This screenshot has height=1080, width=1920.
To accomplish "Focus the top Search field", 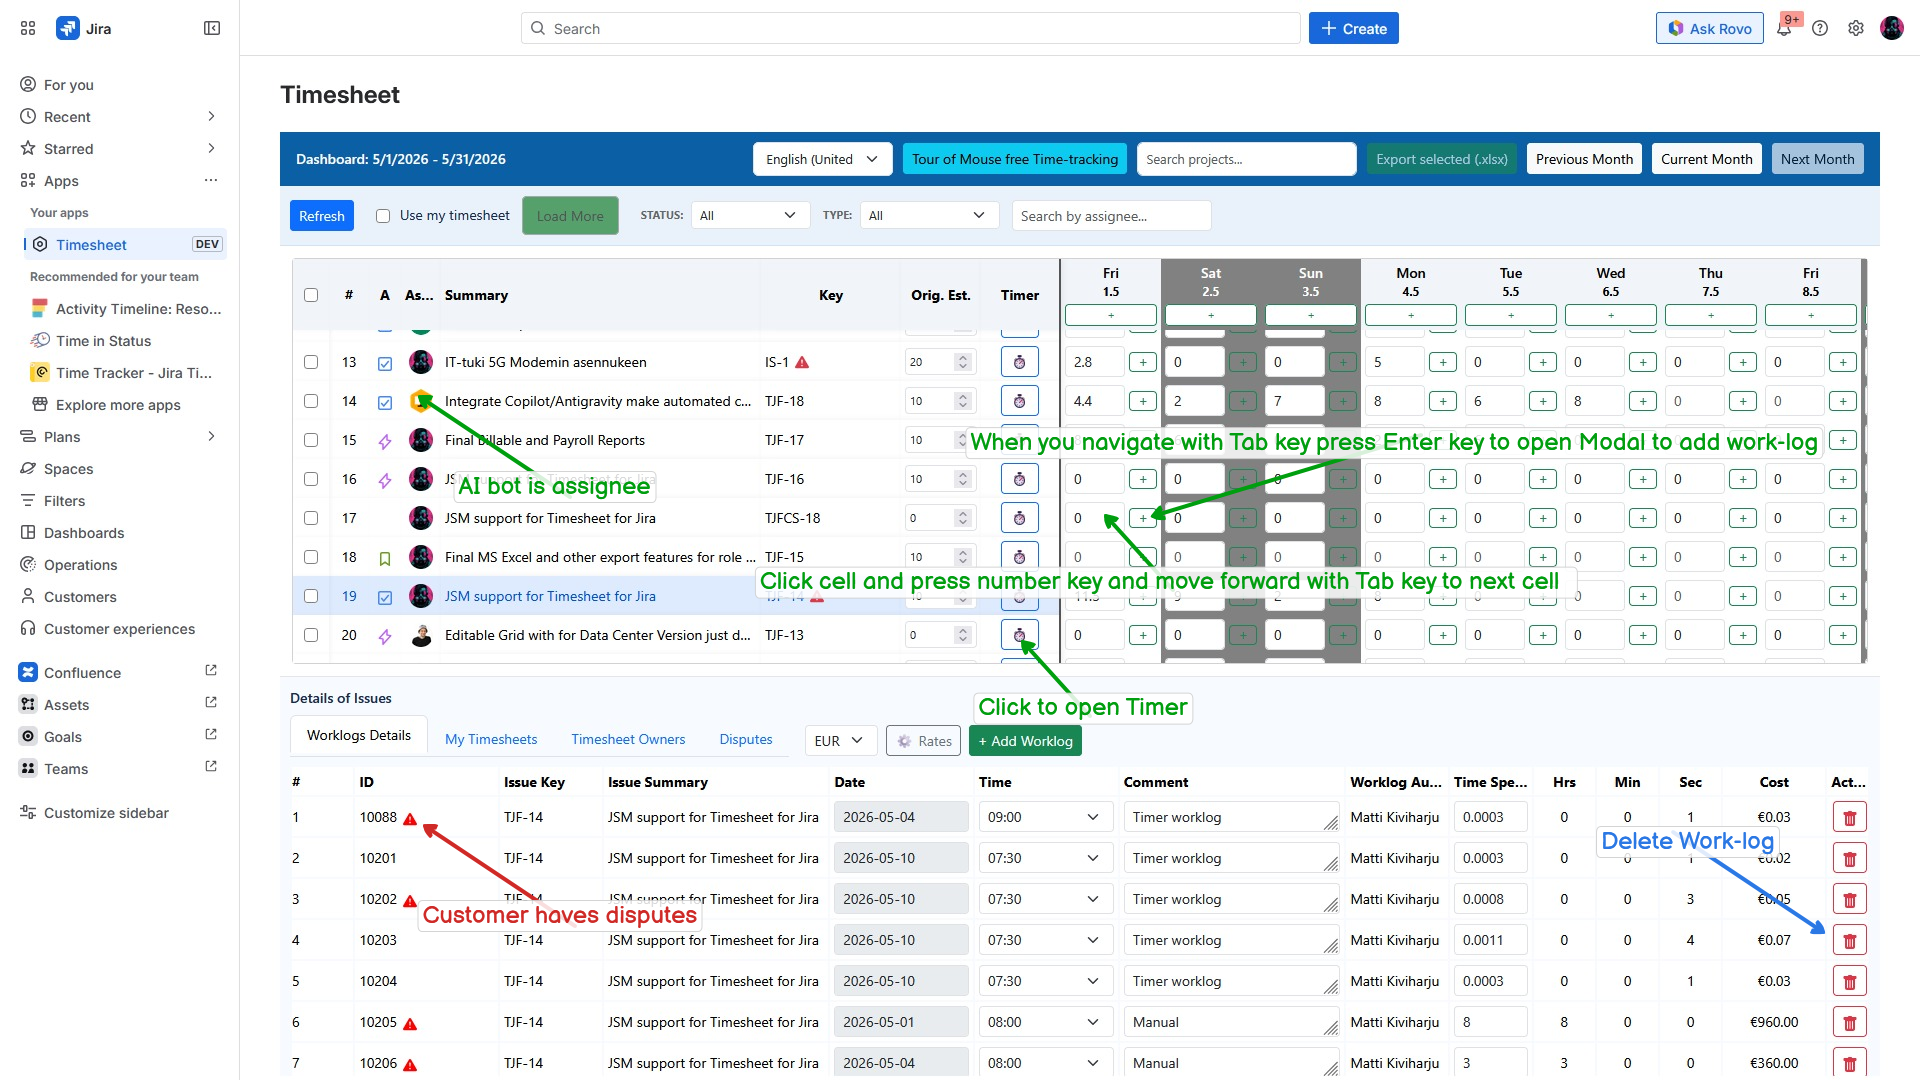I will [910, 28].
